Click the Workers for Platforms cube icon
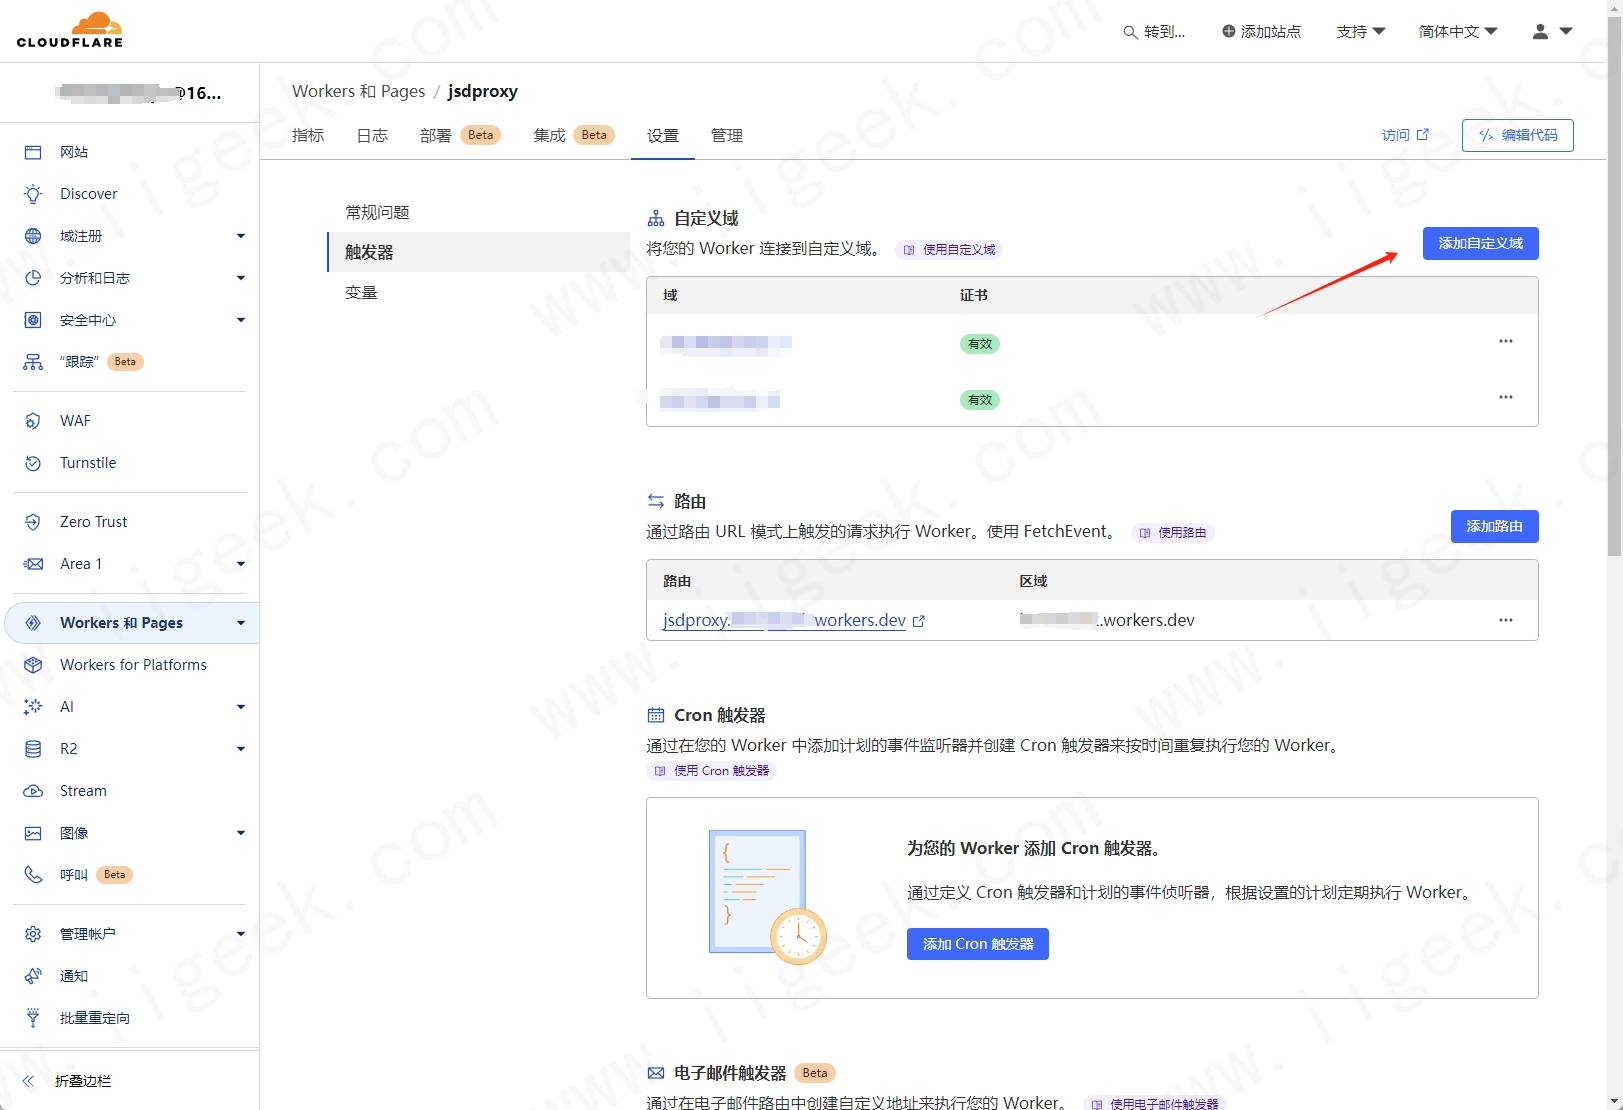This screenshot has height=1110, width=1623. click(33, 665)
